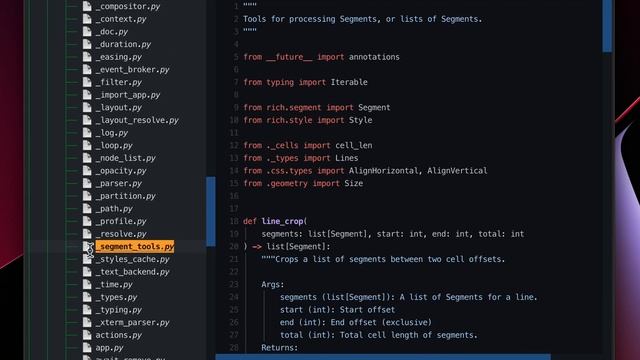The image size is (640, 360).
Task: Click the 'Returns:' docstring line
Action: (280, 348)
